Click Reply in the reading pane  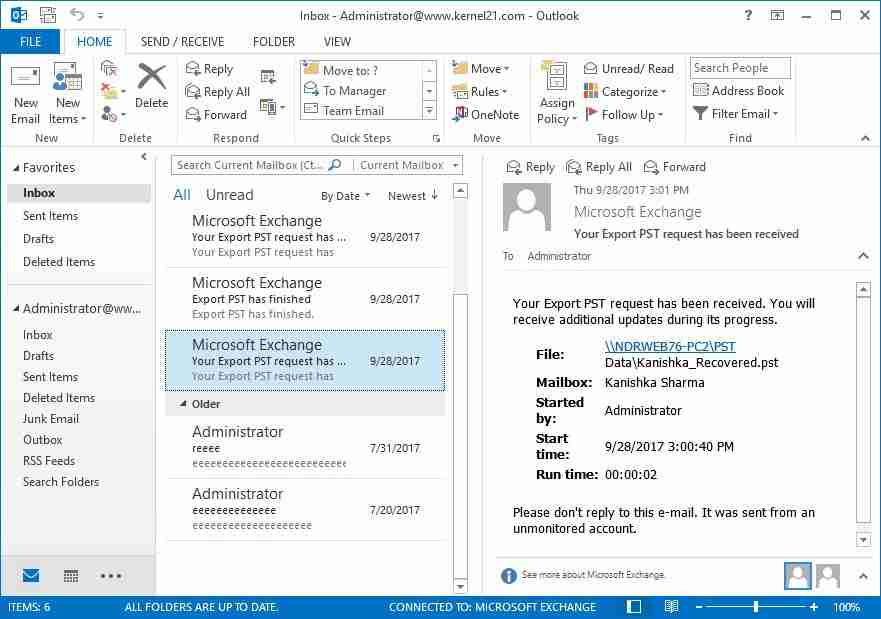(x=530, y=167)
